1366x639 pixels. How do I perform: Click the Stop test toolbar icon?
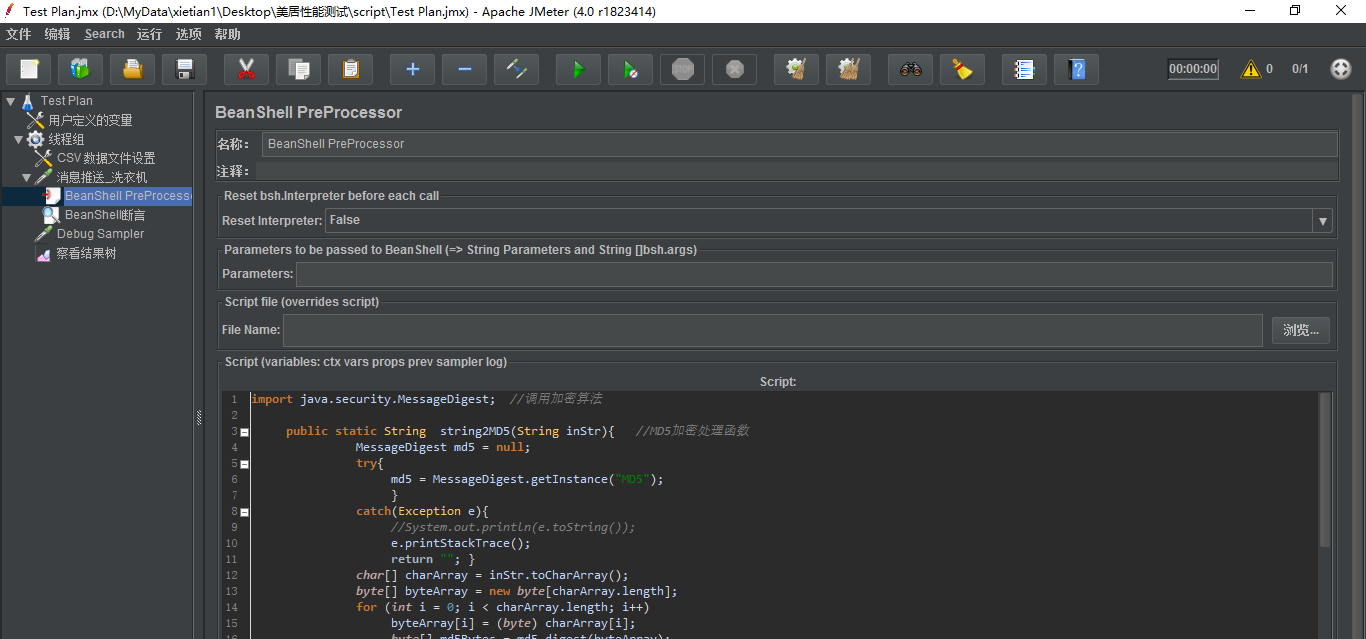click(682, 69)
